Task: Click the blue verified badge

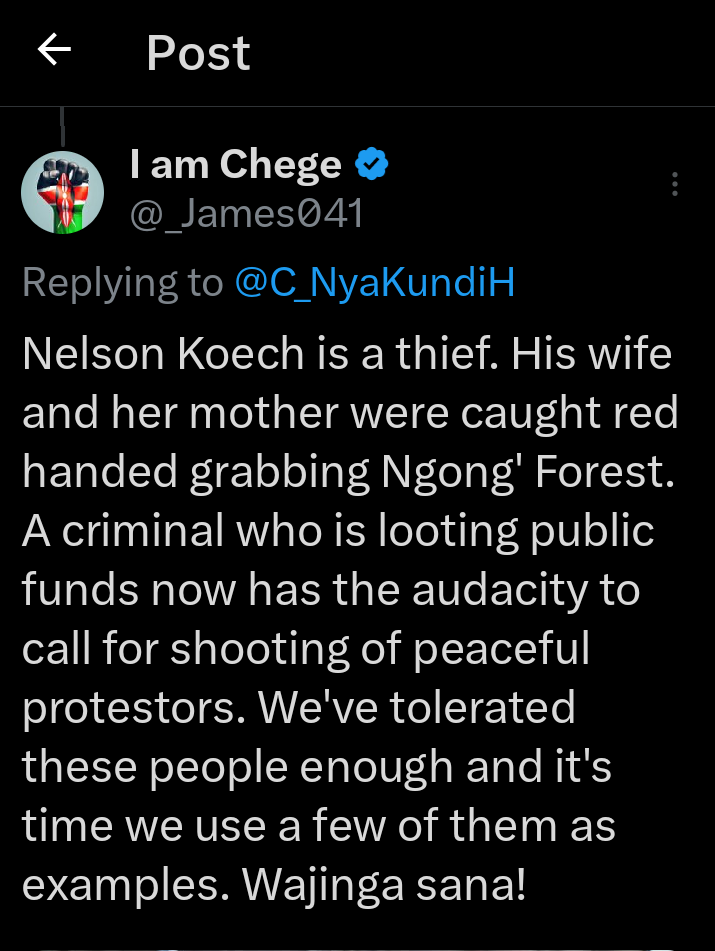Action: click(372, 164)
